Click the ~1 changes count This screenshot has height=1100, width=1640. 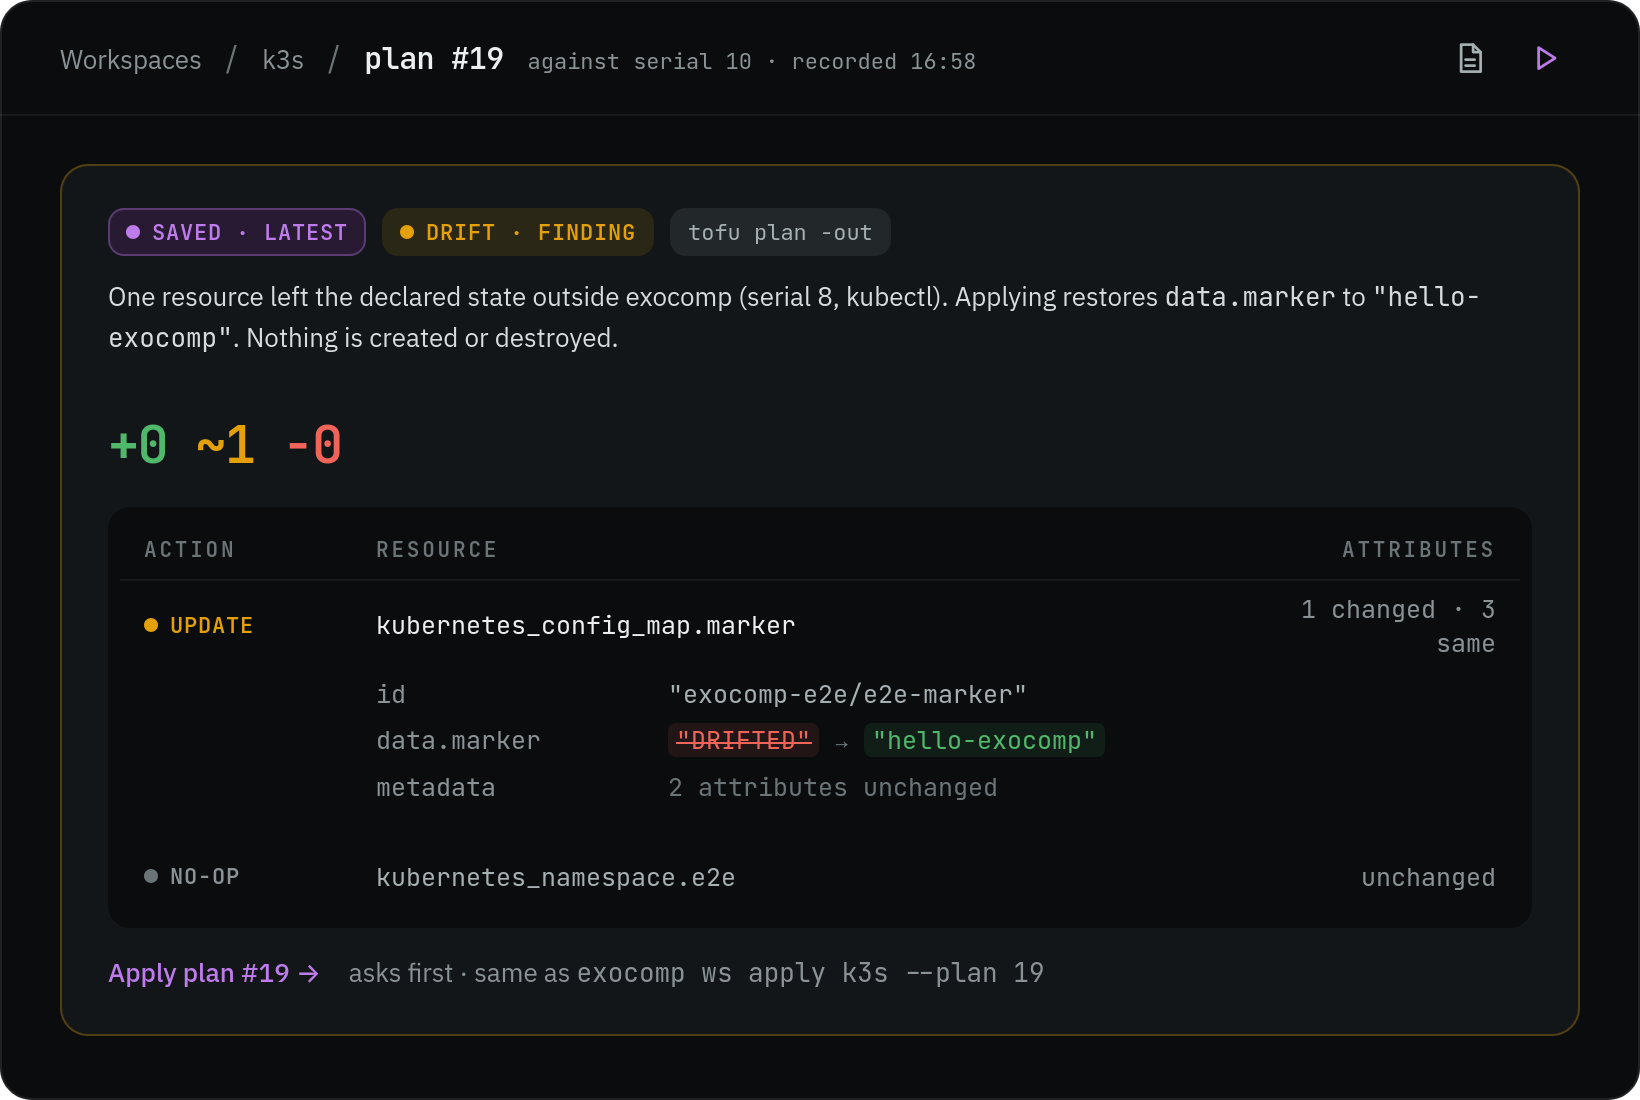pos(226,445)
